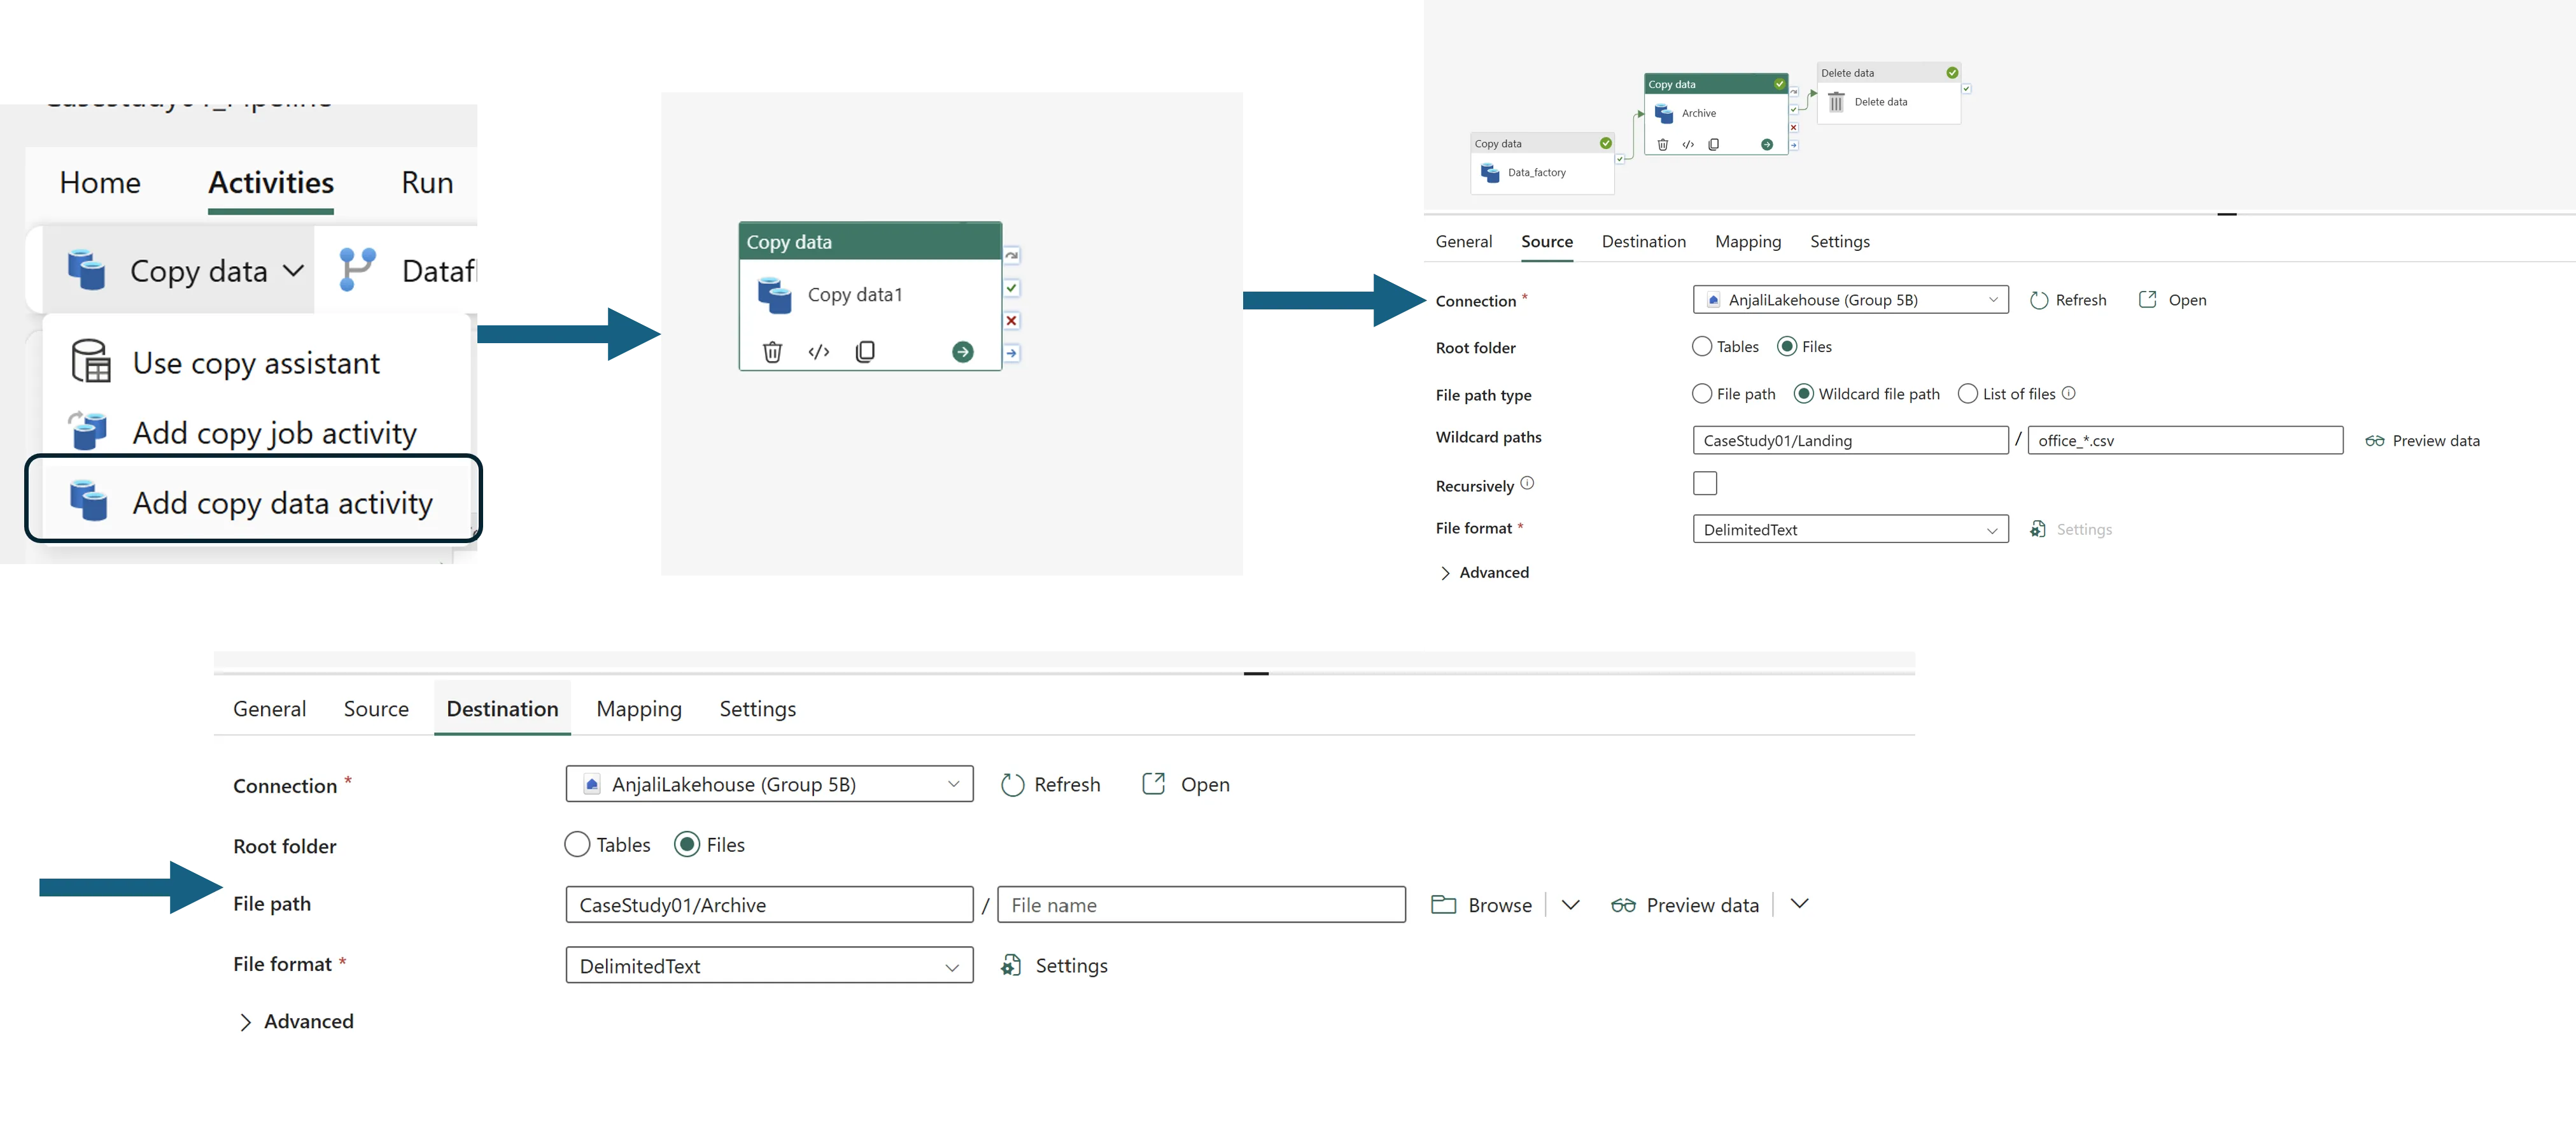Click the CaseStudy01/Archive file path field
2576x1125 pixels.
pyautogui.click(x=769, y=904)
